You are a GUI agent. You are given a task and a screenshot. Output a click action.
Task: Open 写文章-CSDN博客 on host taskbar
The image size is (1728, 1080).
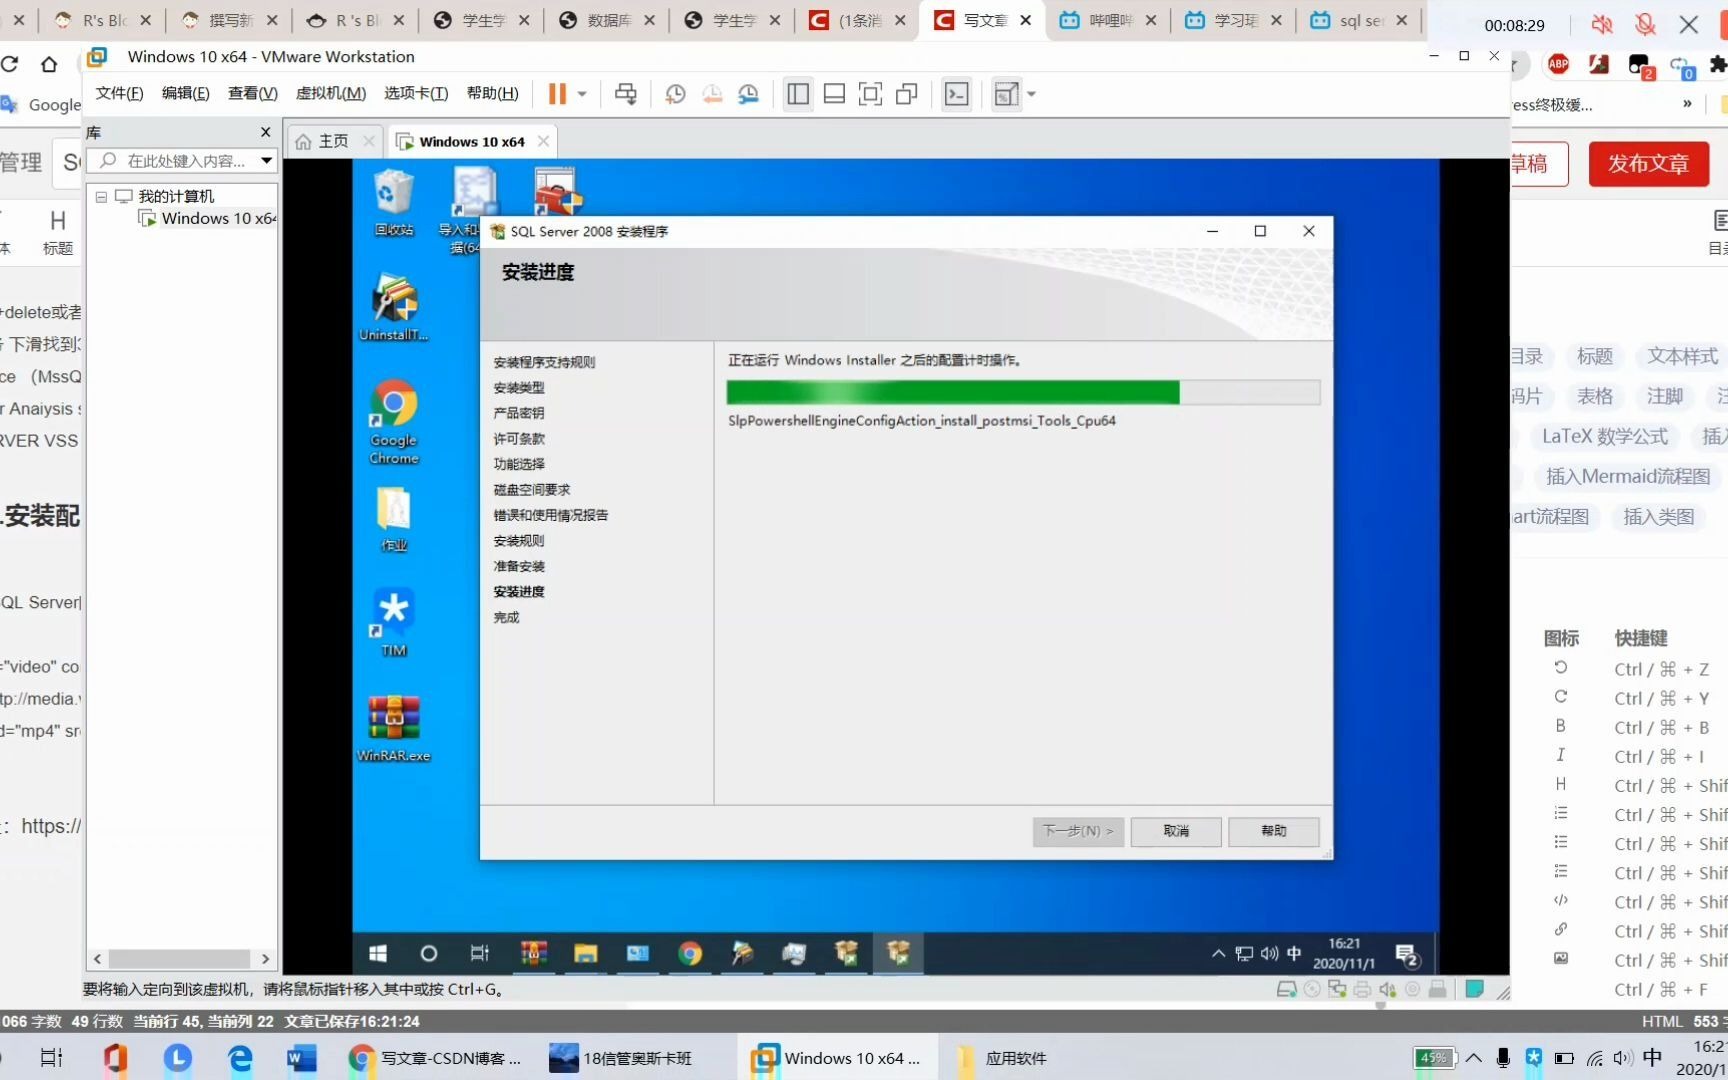(437, 1058)
